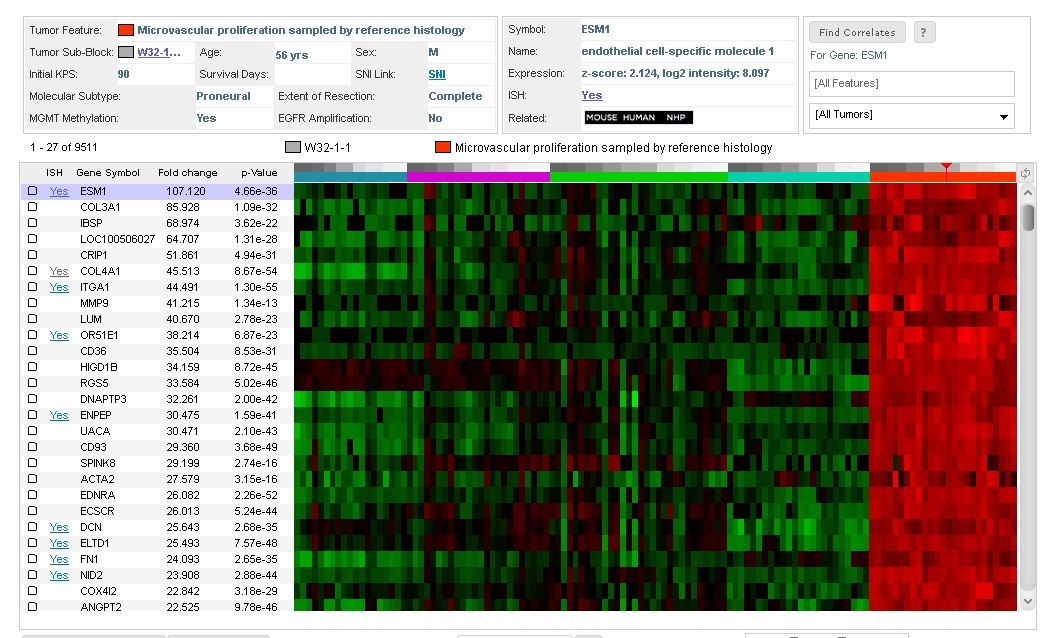This screenshot has width=1048, height=638.
Task: Click the MOUSE related link badge
Action: click(602, 118)
